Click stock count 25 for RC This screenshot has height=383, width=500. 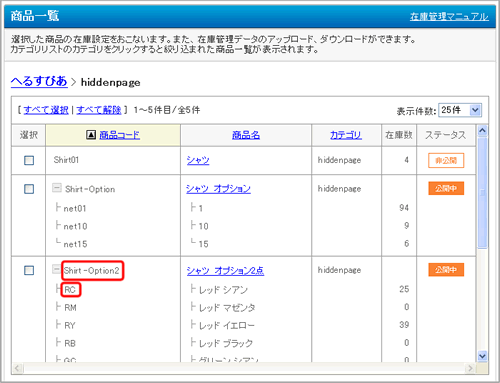click(x=404, y=289)
